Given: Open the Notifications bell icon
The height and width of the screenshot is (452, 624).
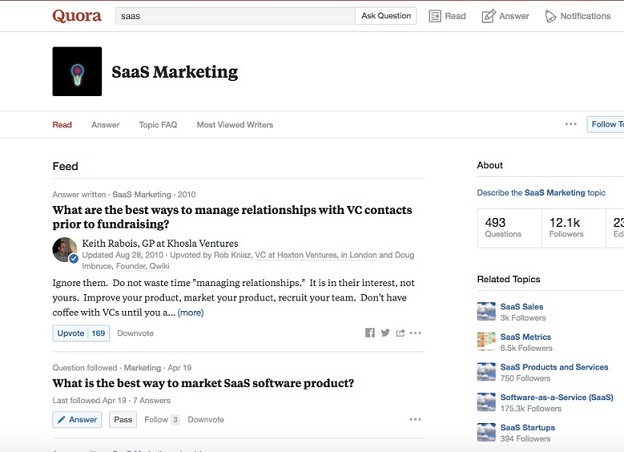Looking at the screenshot, I should [550, 16].
